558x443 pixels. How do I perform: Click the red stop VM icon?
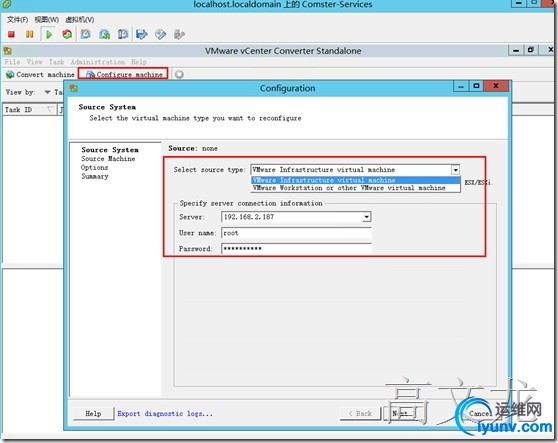[11, 35]
